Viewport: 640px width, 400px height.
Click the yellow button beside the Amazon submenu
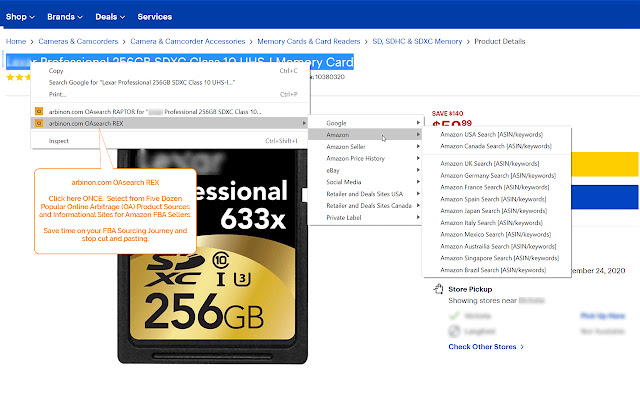[605, 164]
